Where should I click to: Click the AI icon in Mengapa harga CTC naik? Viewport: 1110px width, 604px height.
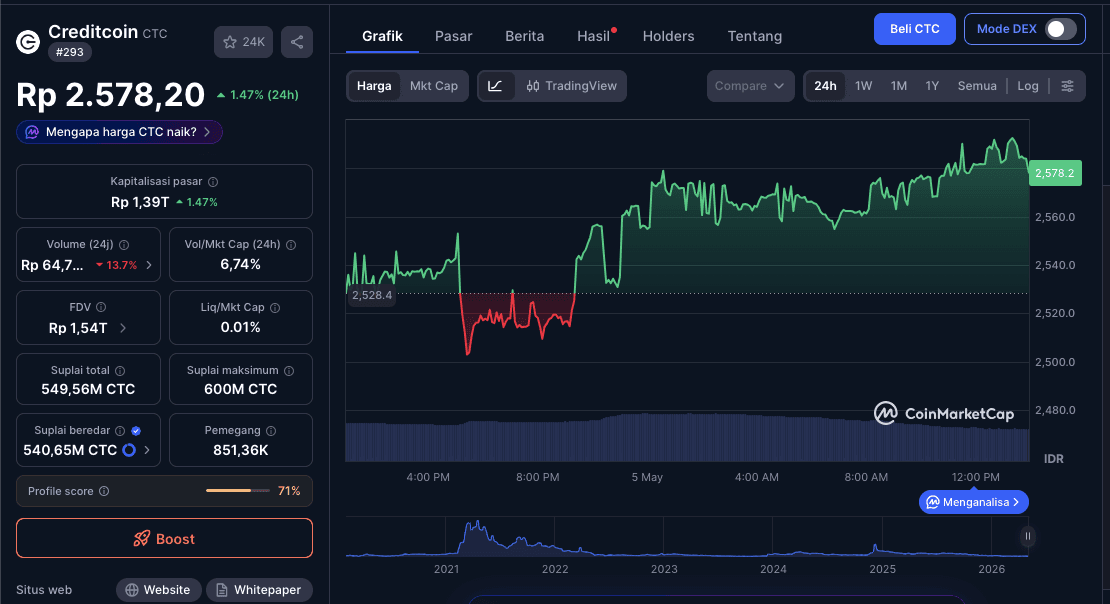(x=32, y=132)
